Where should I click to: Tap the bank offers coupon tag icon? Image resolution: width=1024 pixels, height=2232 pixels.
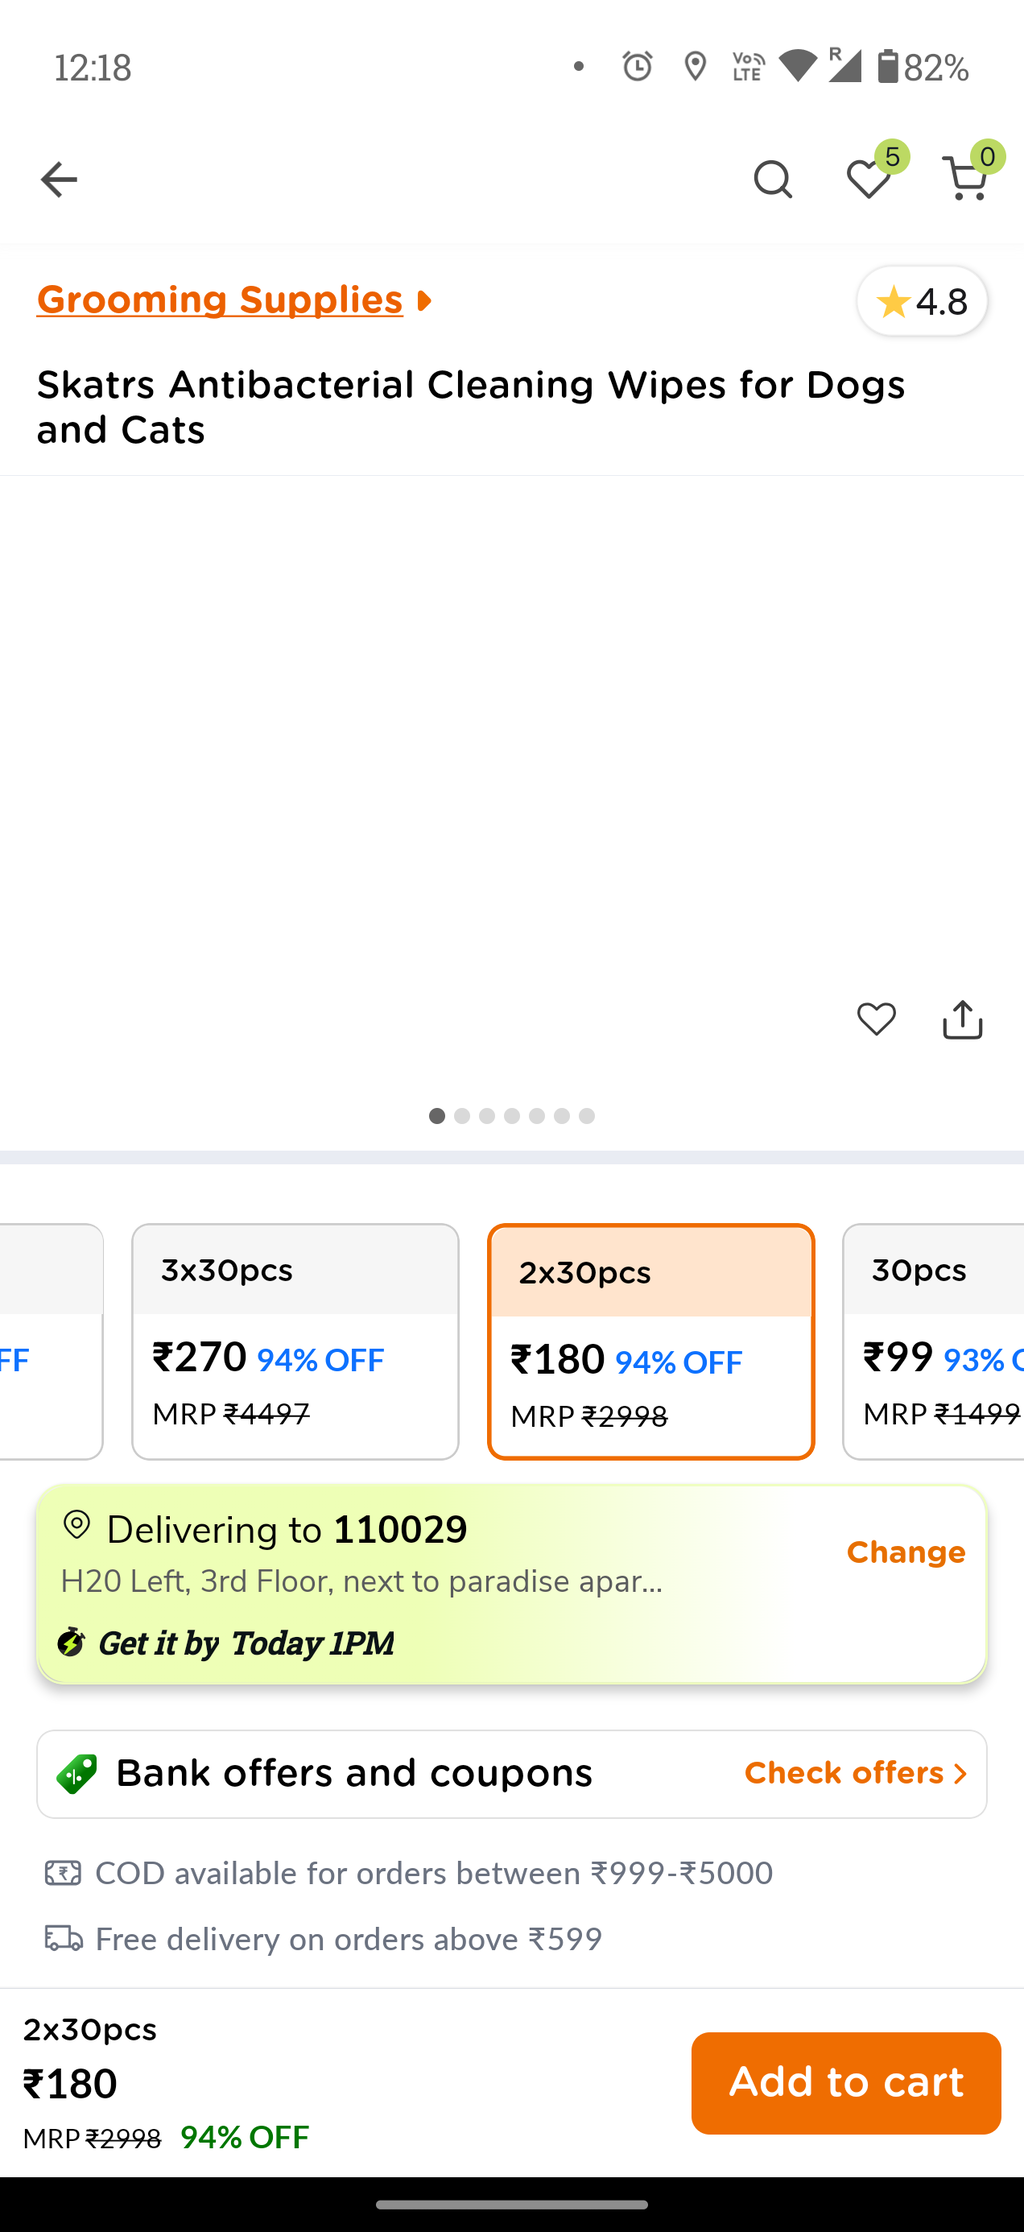[77, 1774]
